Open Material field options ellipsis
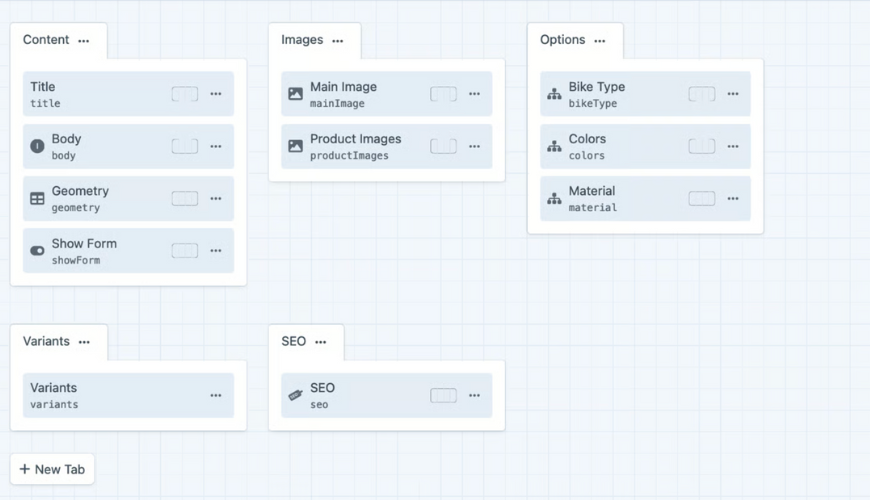The image size is (870, 500). (x=733, y=199)
